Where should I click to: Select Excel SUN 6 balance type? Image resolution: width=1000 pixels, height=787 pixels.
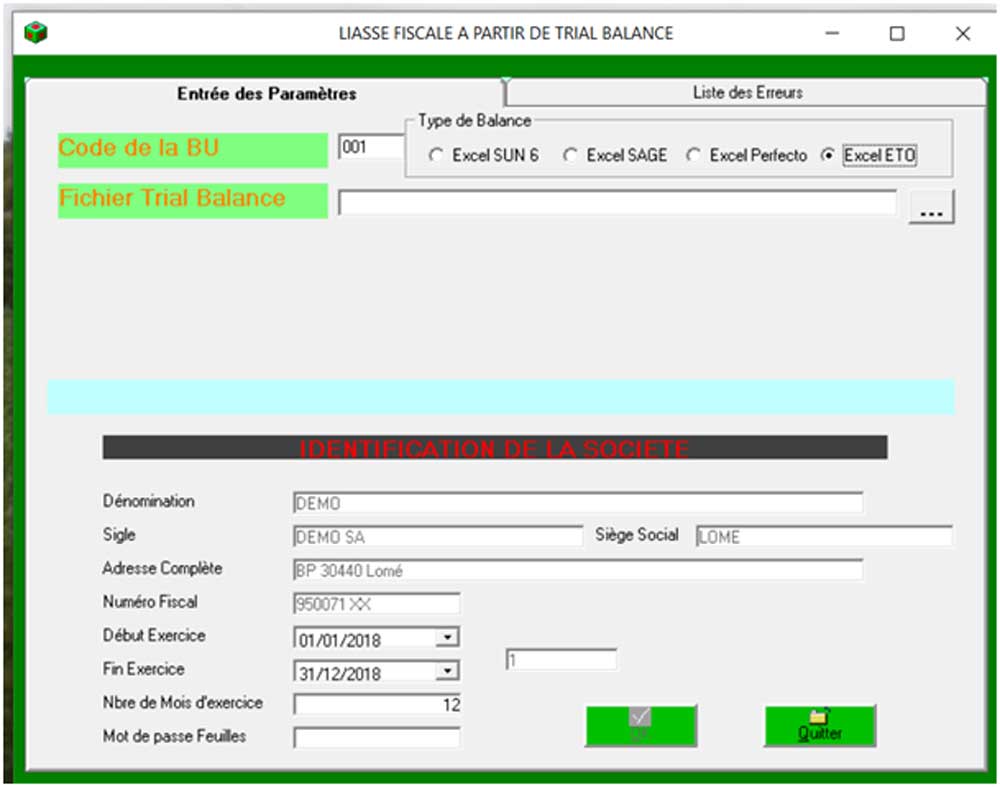point(435,156)
